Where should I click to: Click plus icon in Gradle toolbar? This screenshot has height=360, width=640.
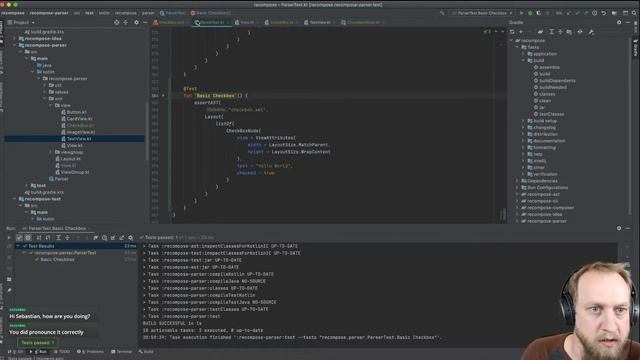tap(521, 32)
